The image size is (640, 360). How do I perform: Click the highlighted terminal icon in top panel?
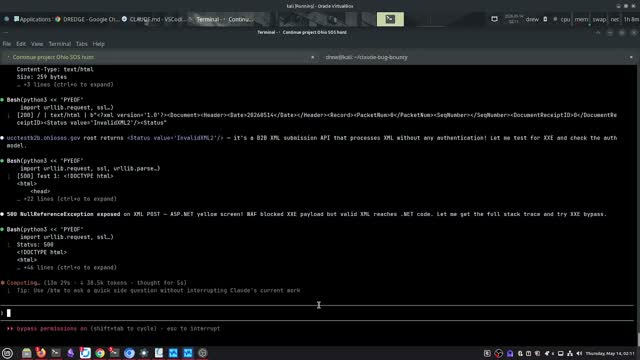(390, 19)
